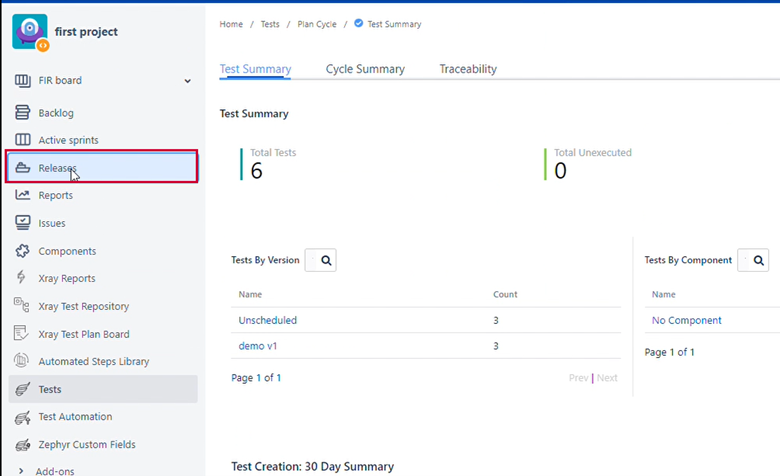The width and height of the screenshot is (780, 476).
Task: Go to Active sprints
Action: coord(68,140)
